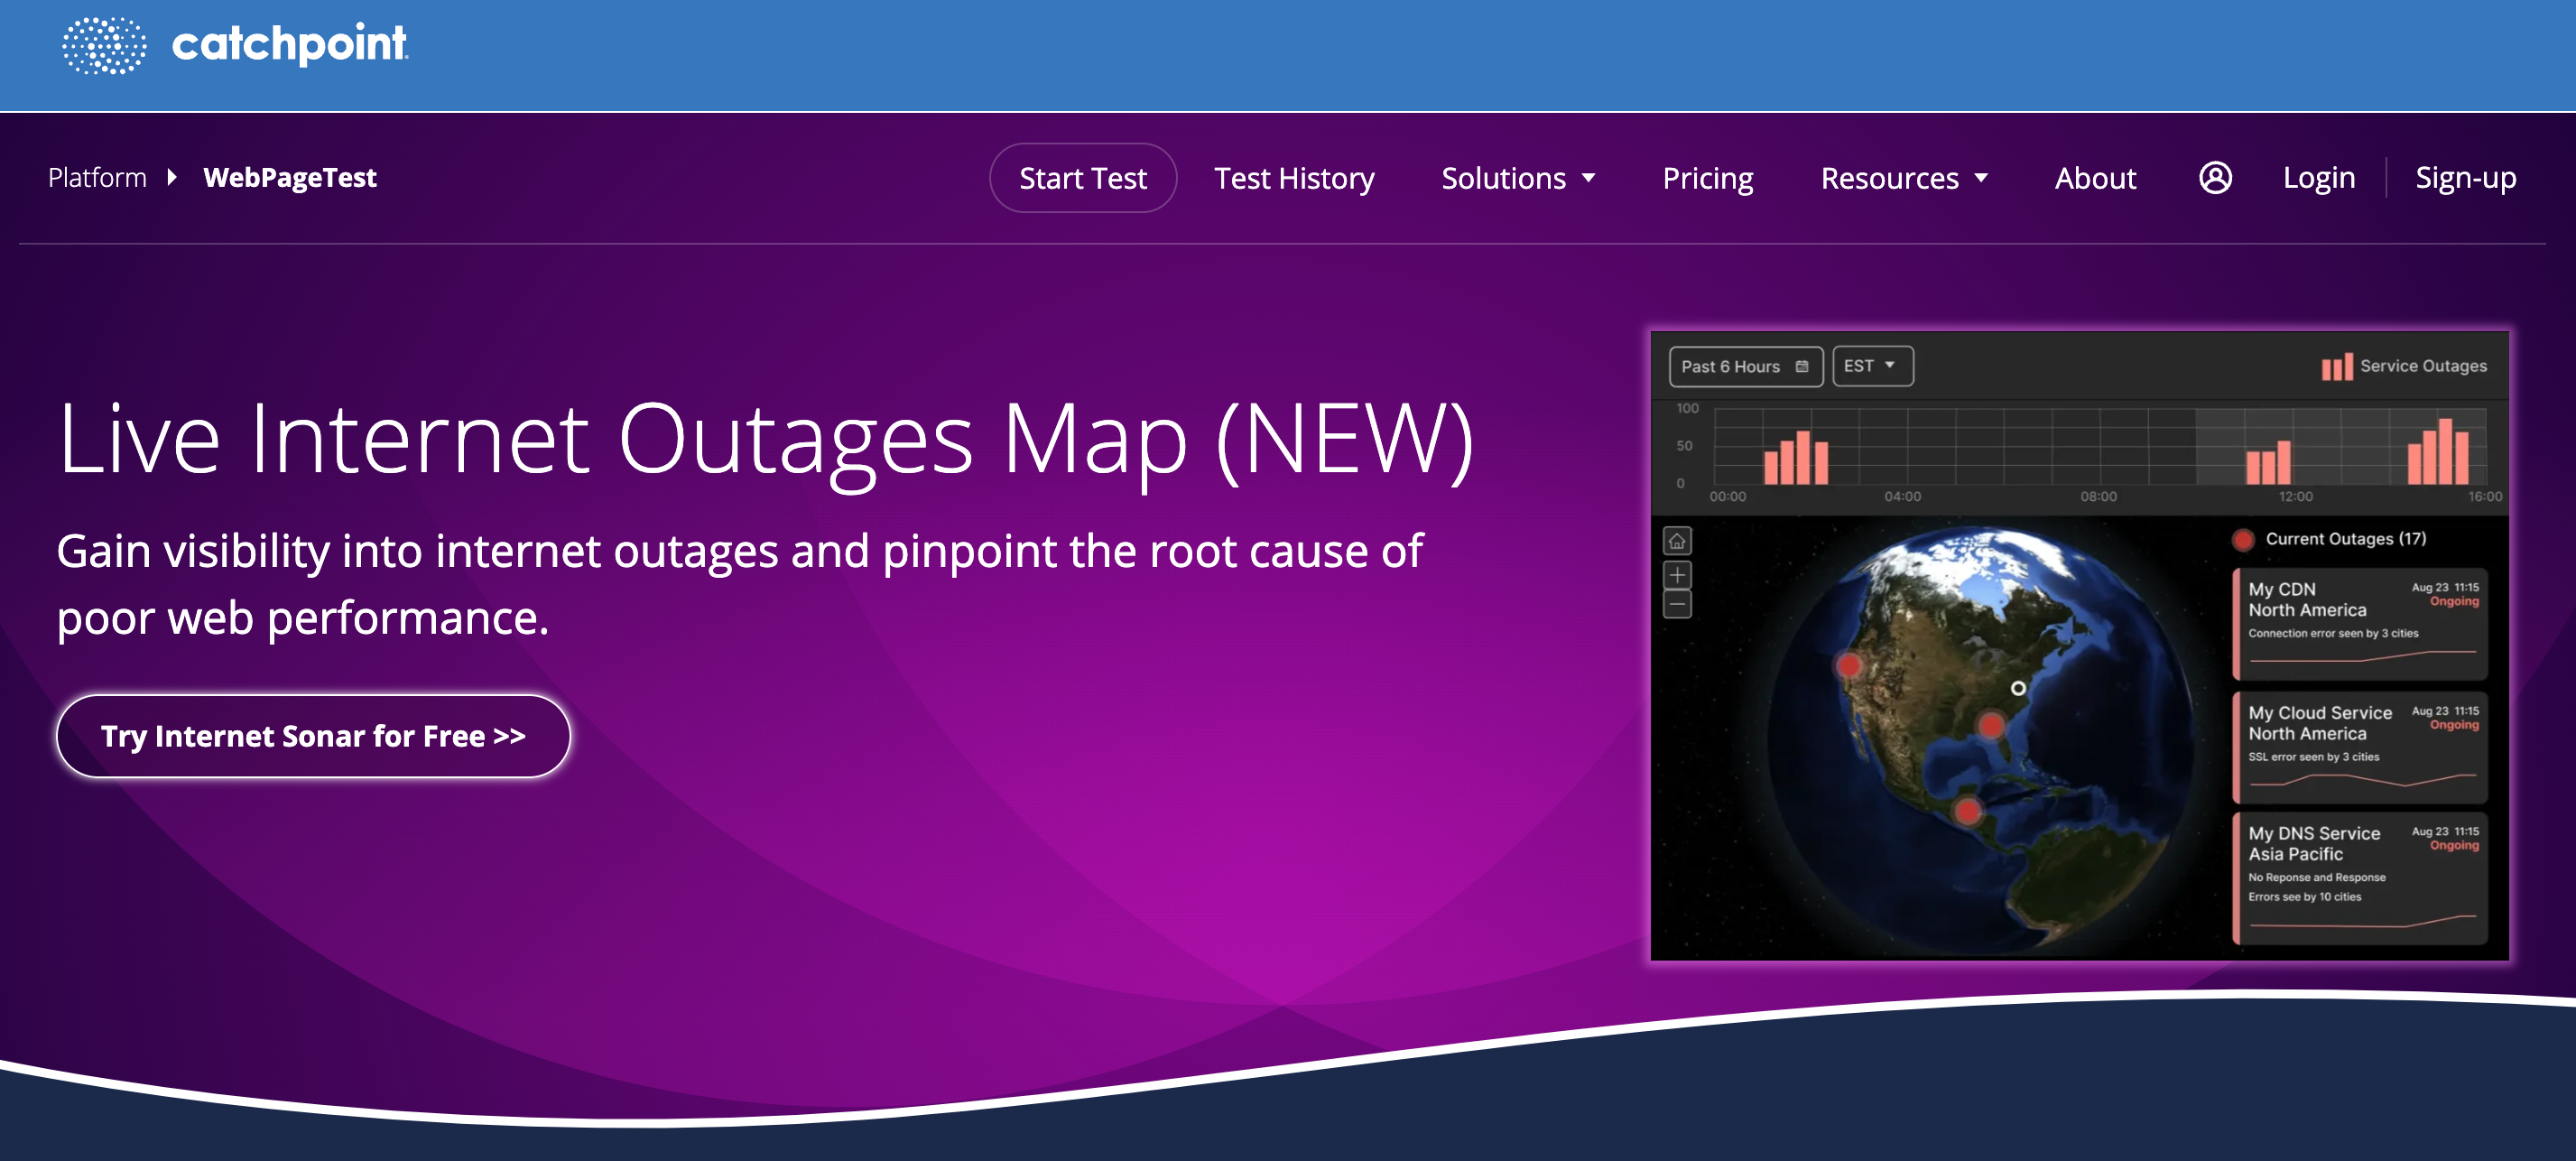Click the Ongoing status on My DNS Service card
Screen dimensions: 2576x1161
(x=2453, y=846)
